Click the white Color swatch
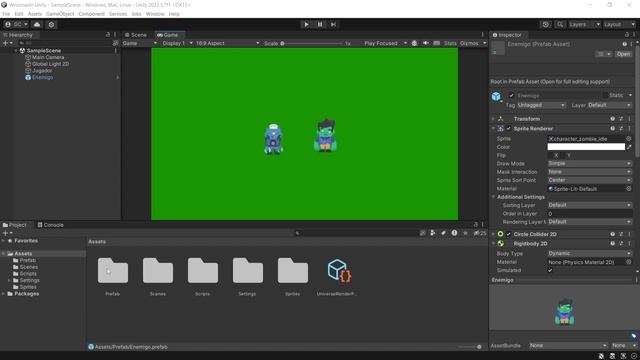The height and width of the screenshot is (360, 640). coord(586,147)
